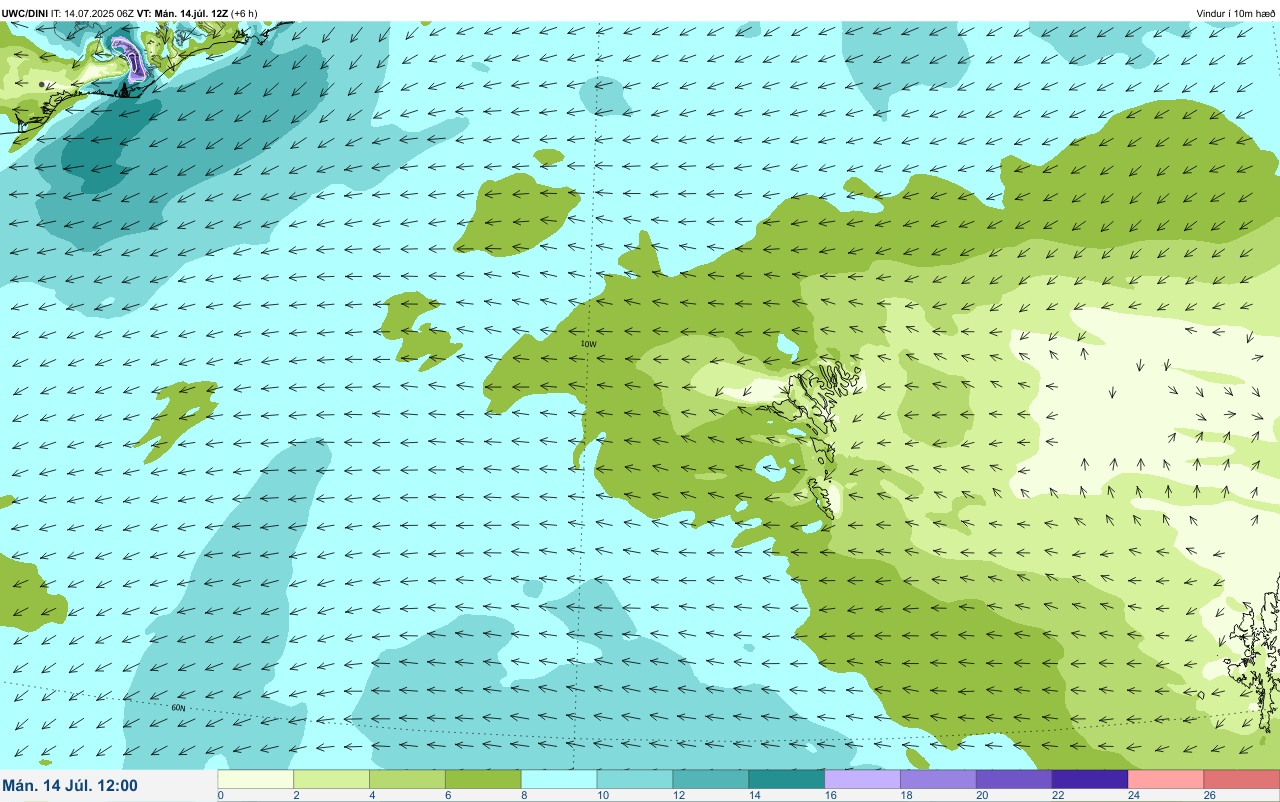1280x802 pixels.
Task: Select the 4–6 green legend swatch
Action: pyautogui.click(x=407, y=779)
